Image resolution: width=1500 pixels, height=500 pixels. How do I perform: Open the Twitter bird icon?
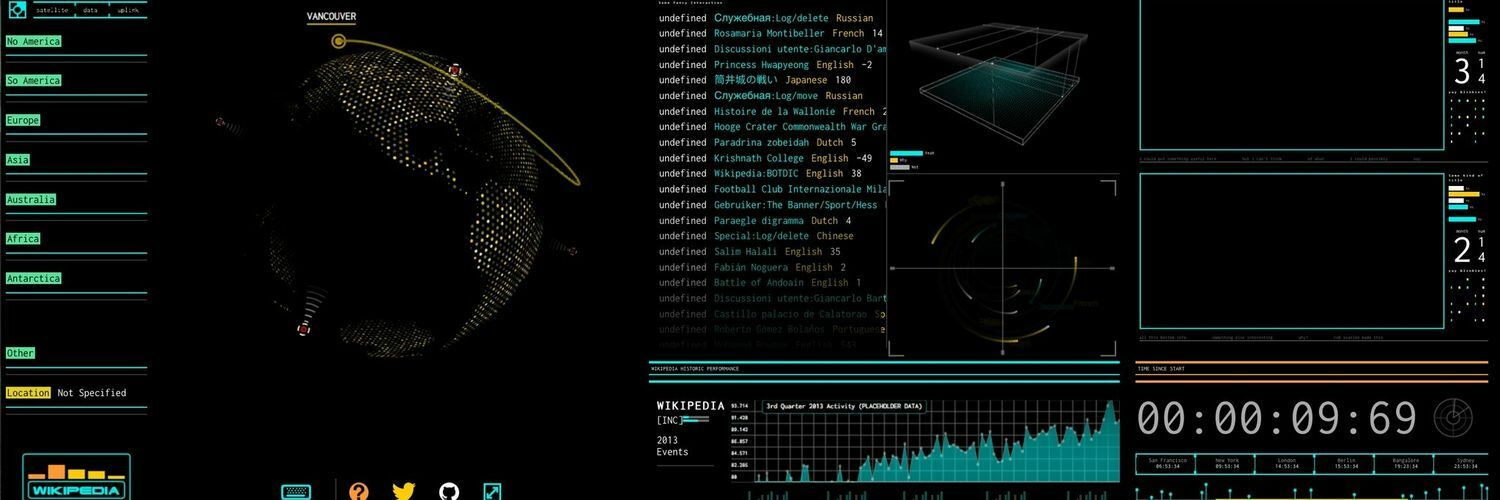point(403,491)
